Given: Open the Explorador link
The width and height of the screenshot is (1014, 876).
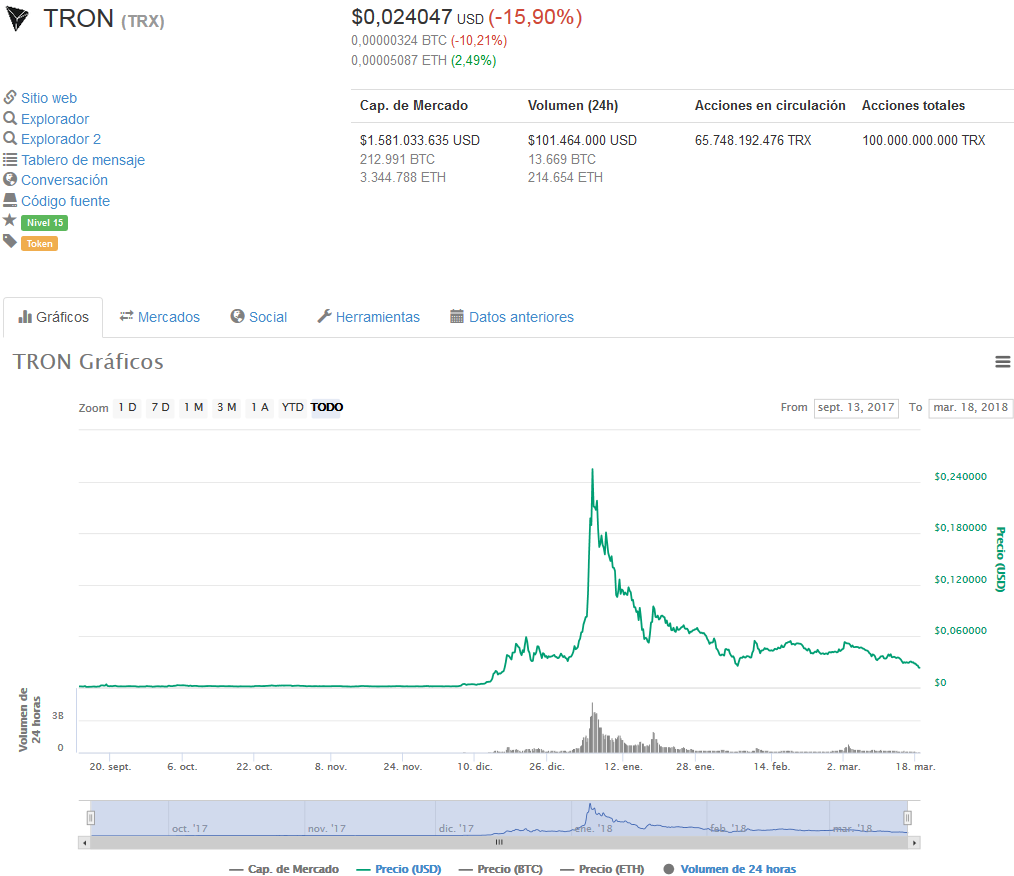Looking at the screenshot, I should pyautogui.click(x=55, y=119).
